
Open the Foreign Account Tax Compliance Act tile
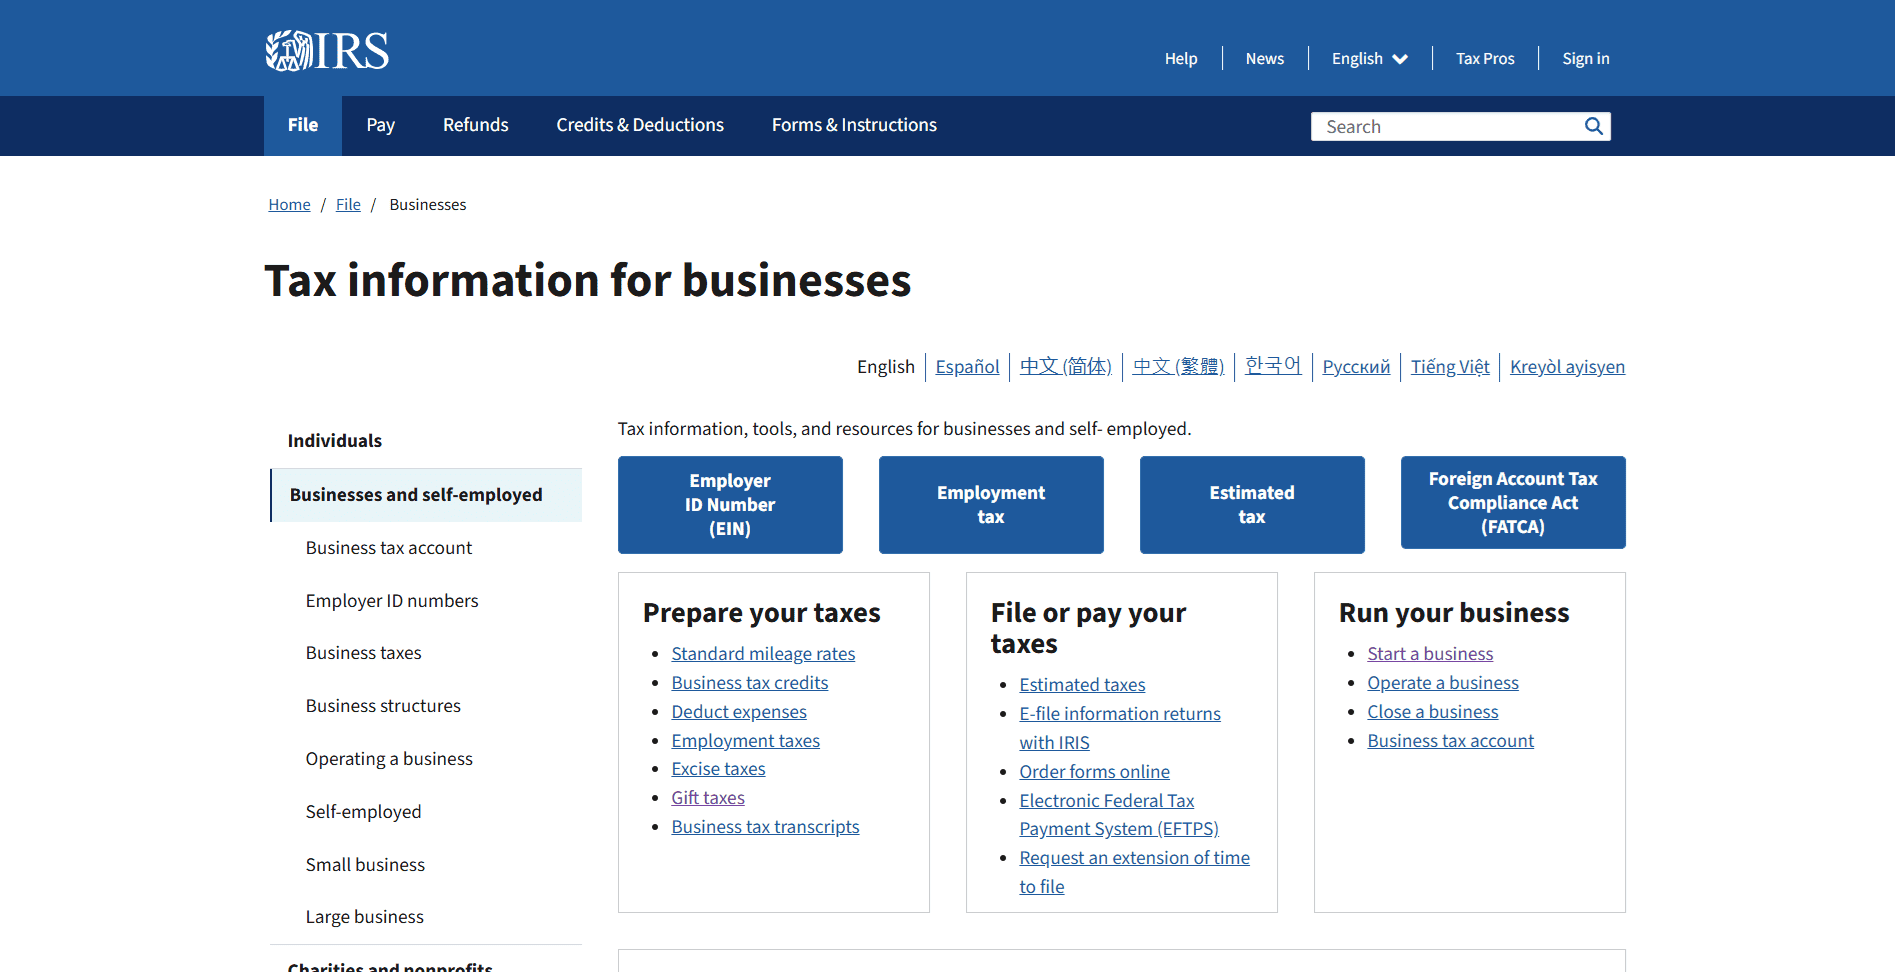[1512, 502]
